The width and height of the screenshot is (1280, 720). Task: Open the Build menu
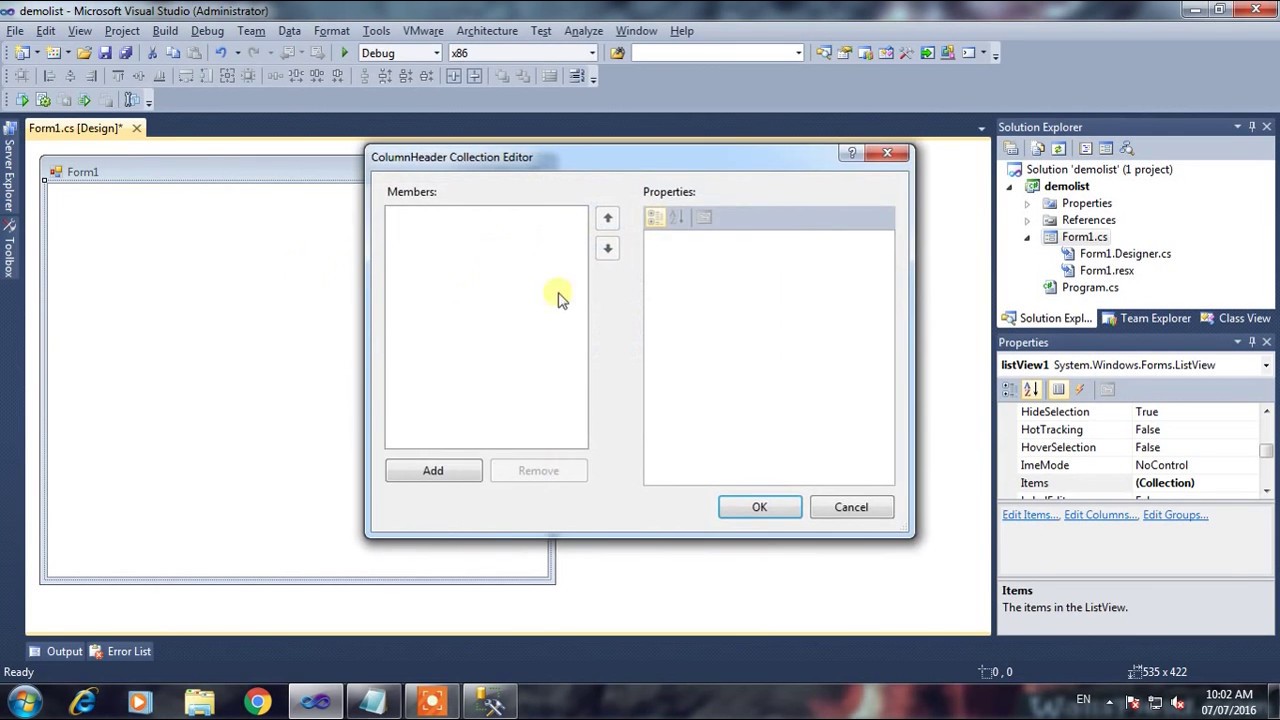(165, 31)
